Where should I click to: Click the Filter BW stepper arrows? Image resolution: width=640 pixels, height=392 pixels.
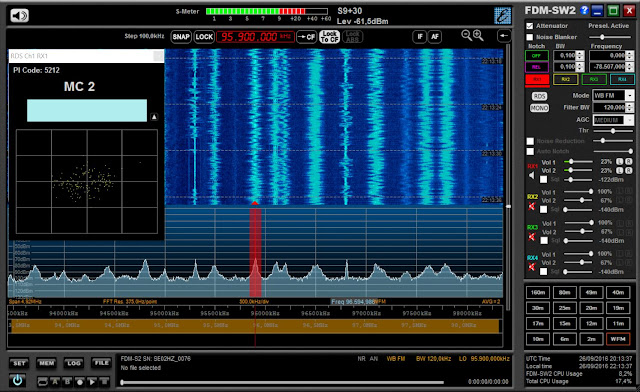(630, 107)
